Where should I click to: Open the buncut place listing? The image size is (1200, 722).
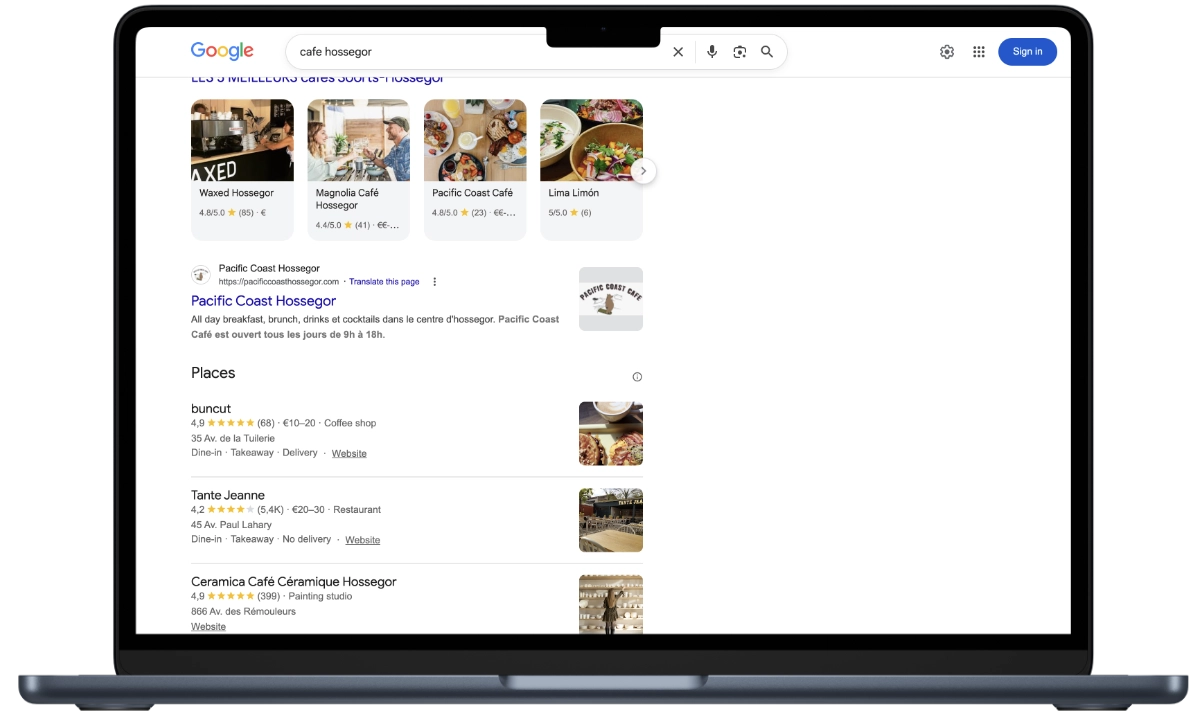pyautogui.click(x=211, y=409)
